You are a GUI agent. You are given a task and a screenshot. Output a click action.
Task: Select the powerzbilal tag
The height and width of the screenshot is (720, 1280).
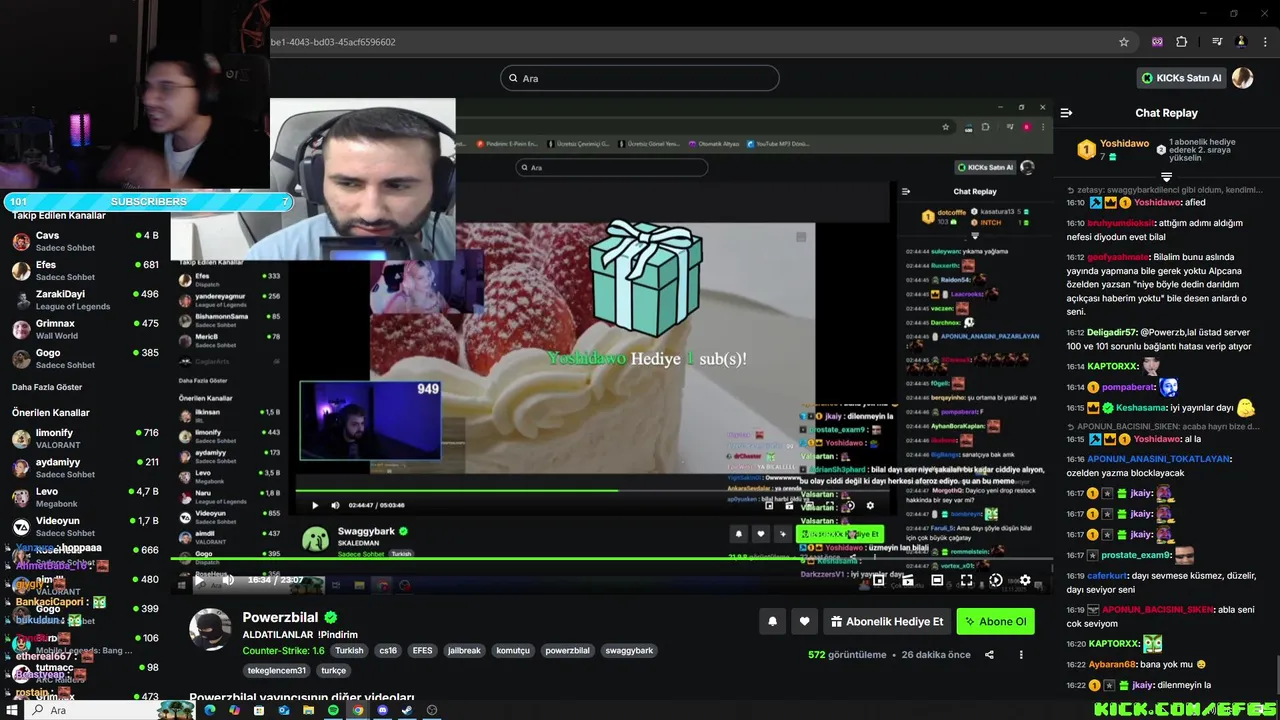click(567, 650)
